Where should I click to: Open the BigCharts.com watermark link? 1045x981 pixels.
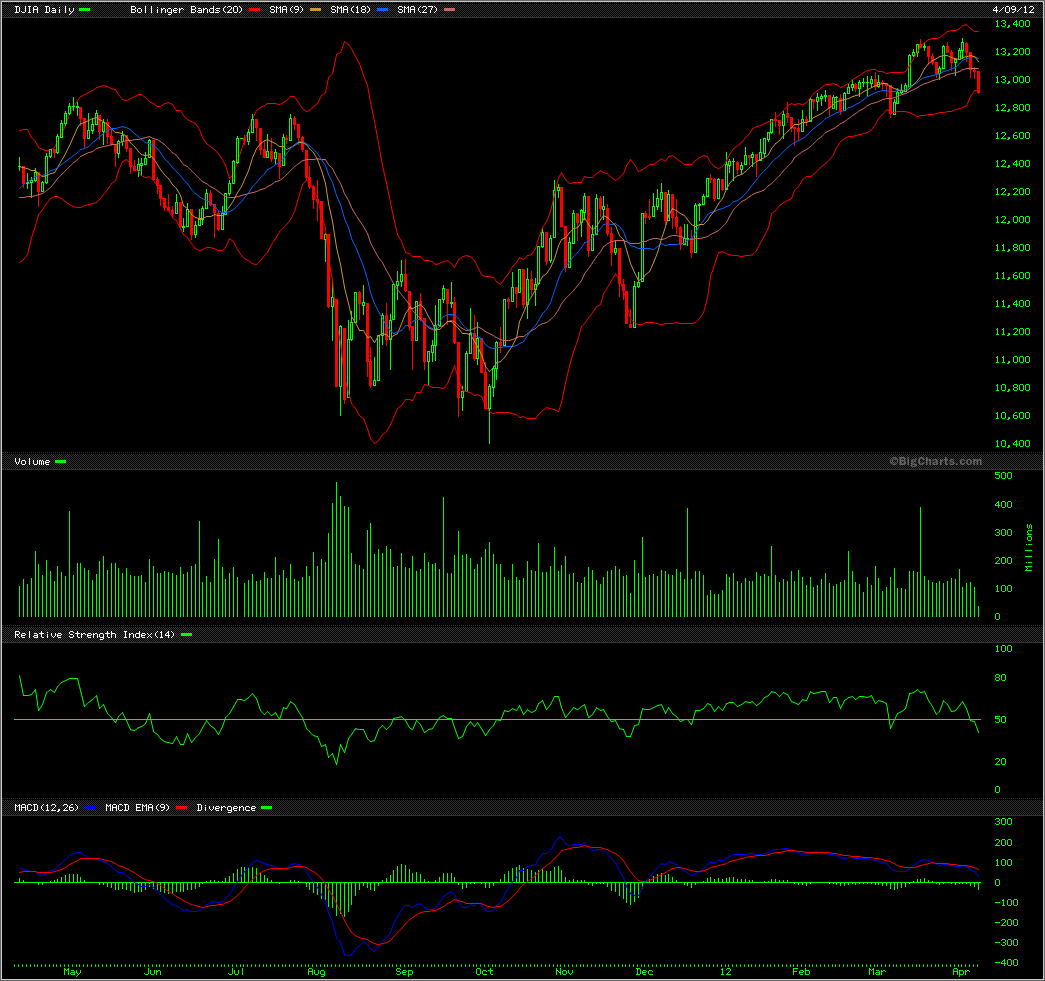click(x=935, y=461)
